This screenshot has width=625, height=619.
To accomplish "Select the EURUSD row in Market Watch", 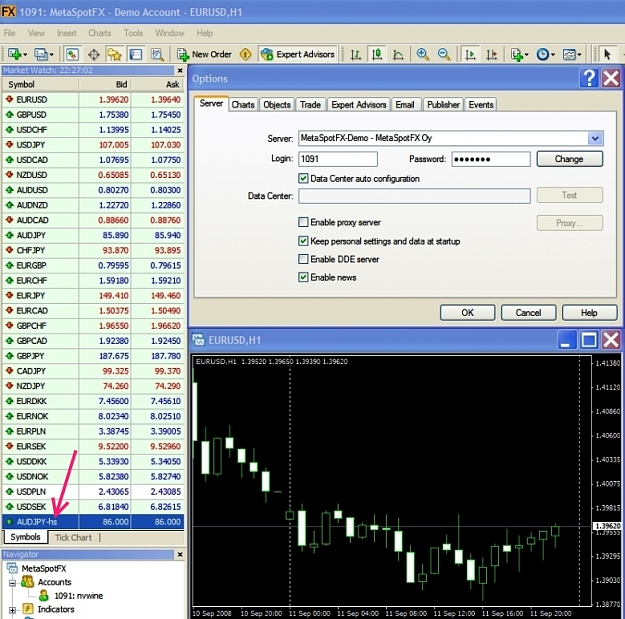I will [93, 99].
